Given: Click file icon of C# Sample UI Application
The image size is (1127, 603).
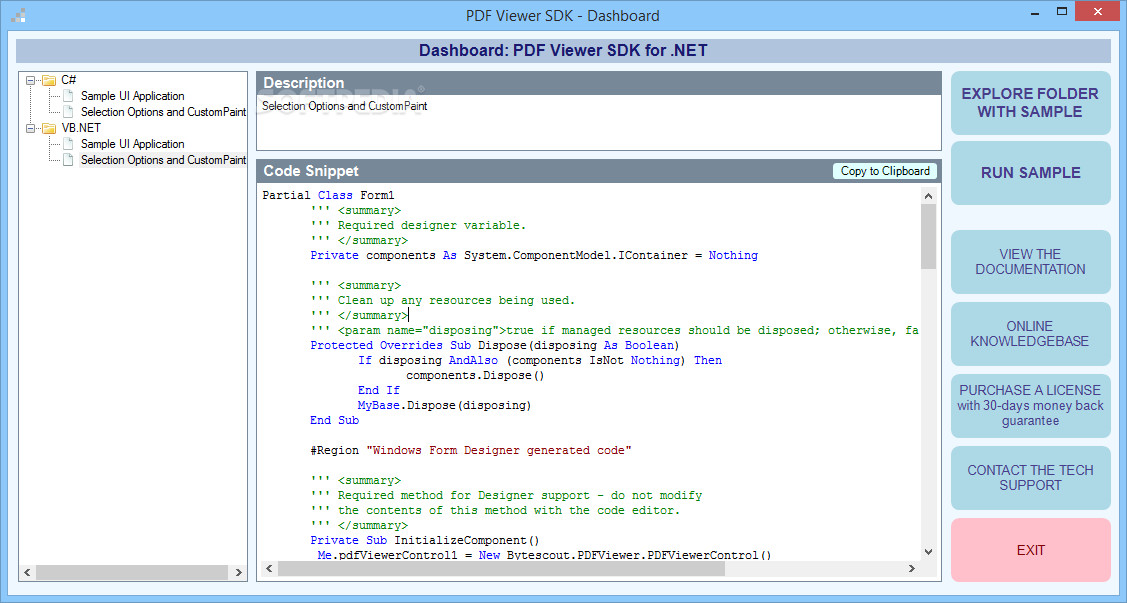Looking at the screenshot, I should [x=68, y=96].
